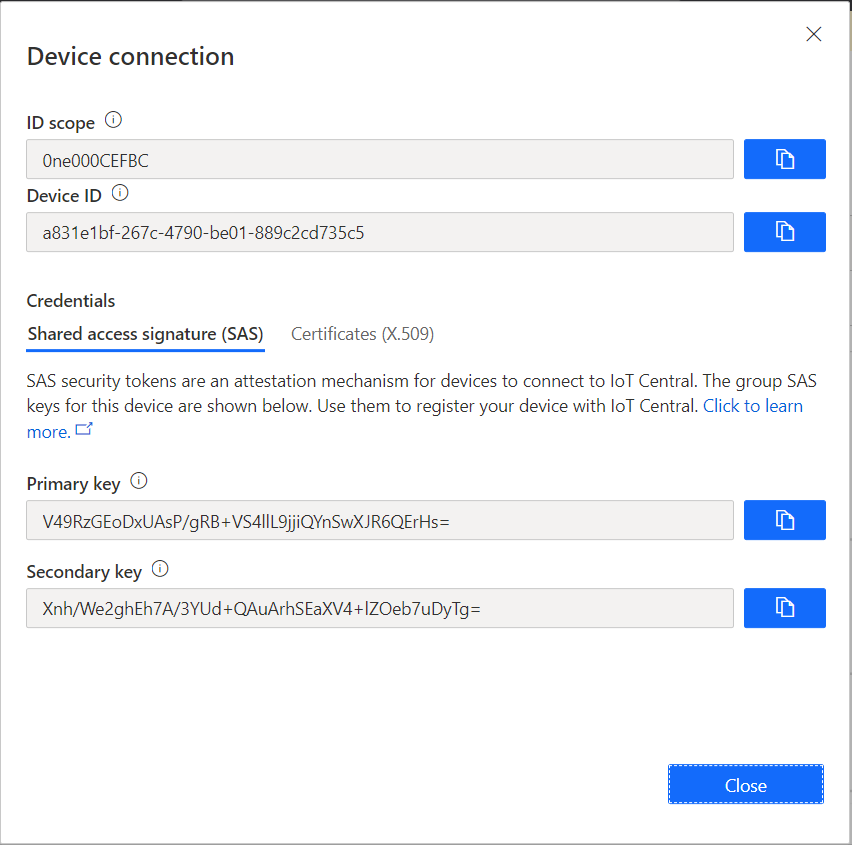Switch to the Certificates (X.509) tab

pyautogui.click(x=362, y=334)
